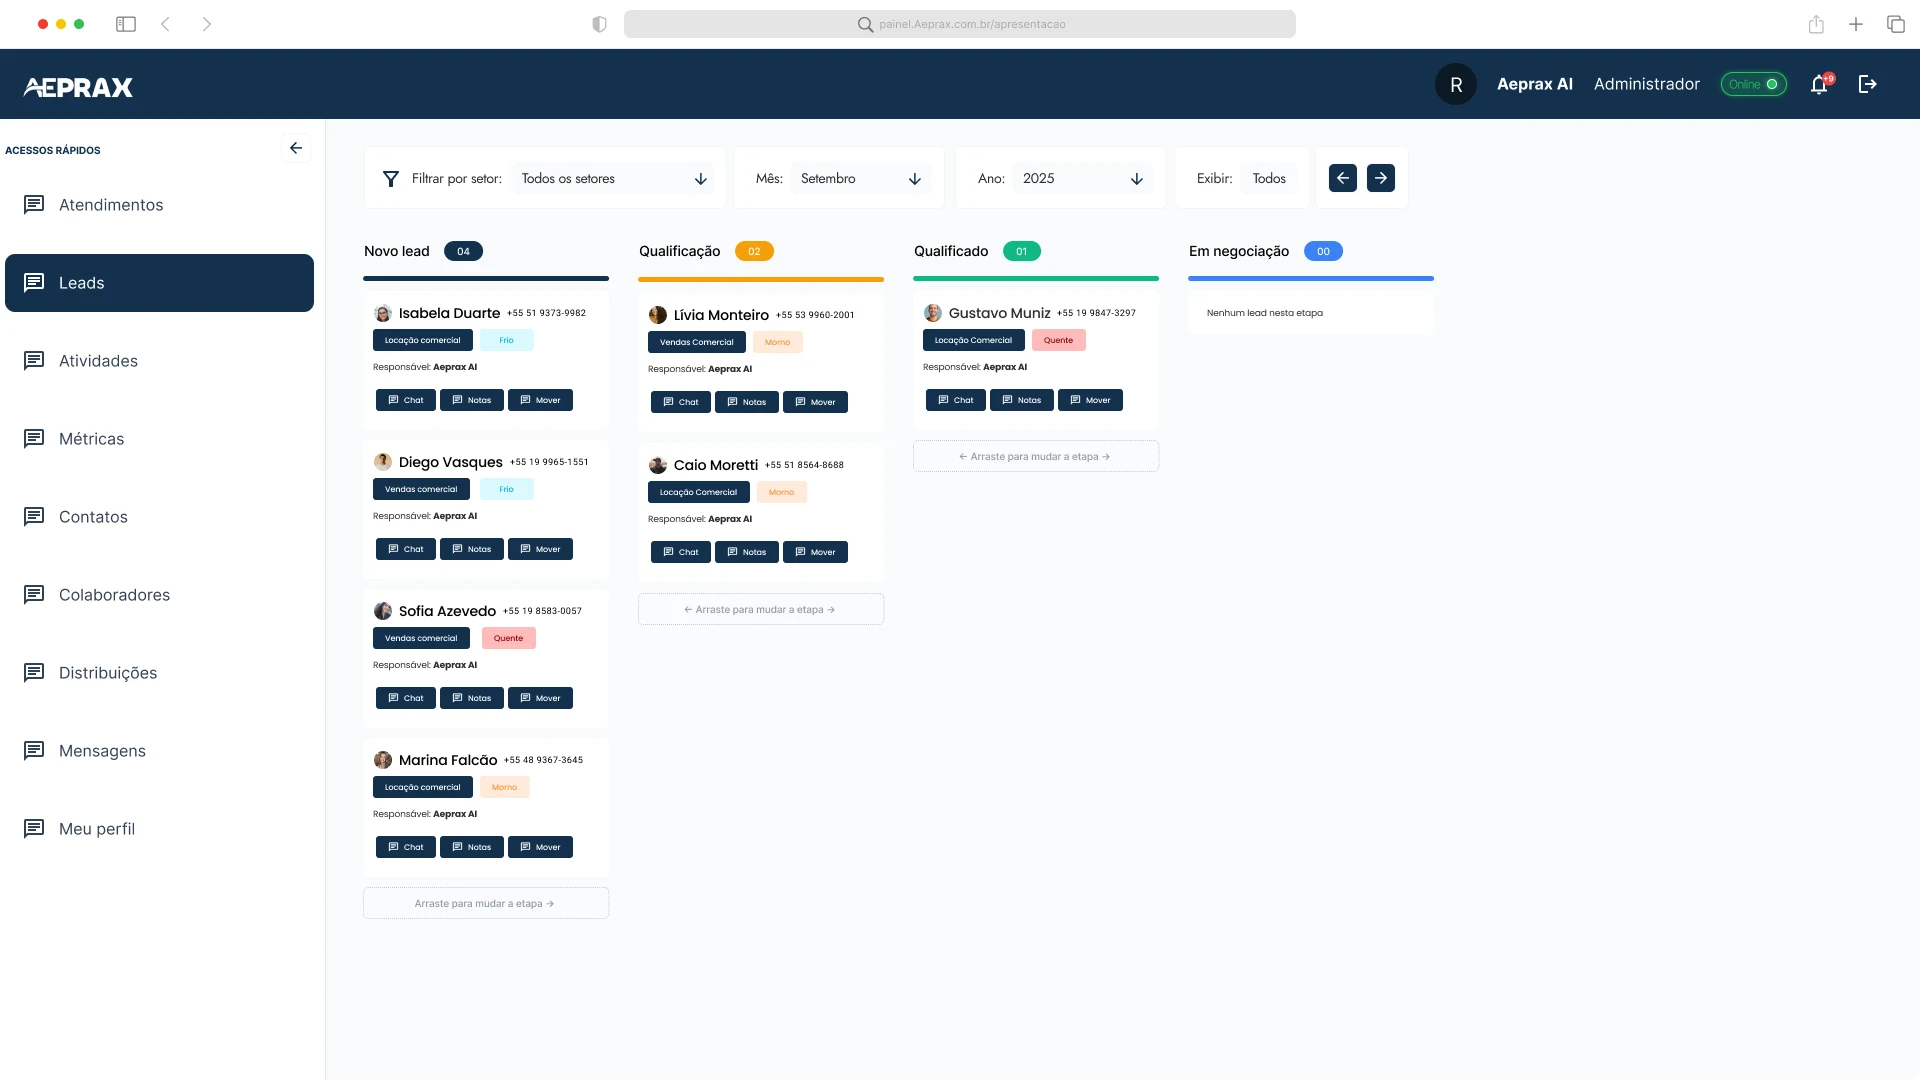Image resolution: width=1920 pixels, height=1080 pixels.
Task: Go to next period with right arrow button
Action: [x=1381, y=178]
